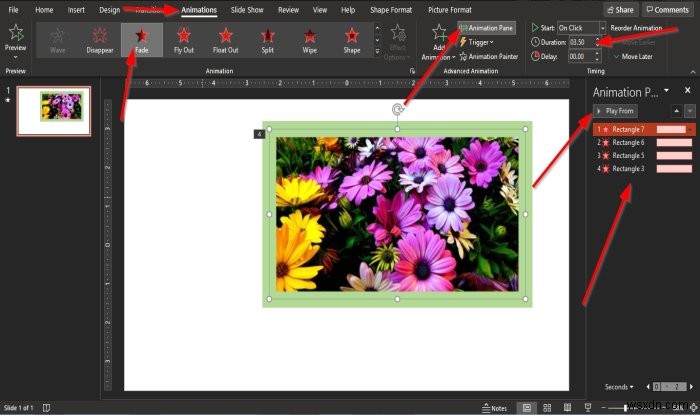Move selected animation up arrow in pane
This screenshot has height=415, width=700.
tap(677, 111)
